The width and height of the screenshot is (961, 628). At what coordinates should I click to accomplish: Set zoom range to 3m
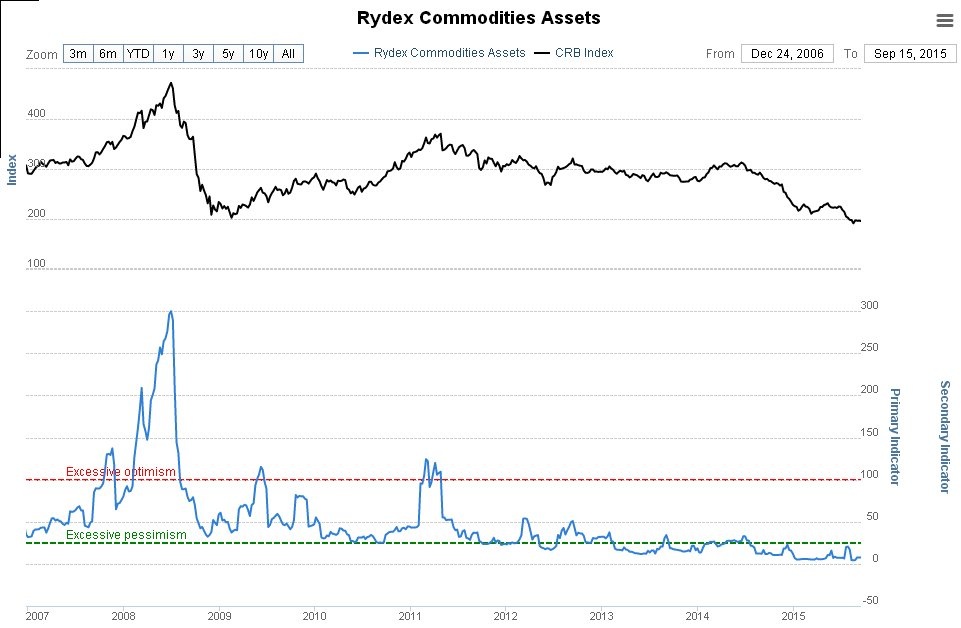(x=78, y=54)
